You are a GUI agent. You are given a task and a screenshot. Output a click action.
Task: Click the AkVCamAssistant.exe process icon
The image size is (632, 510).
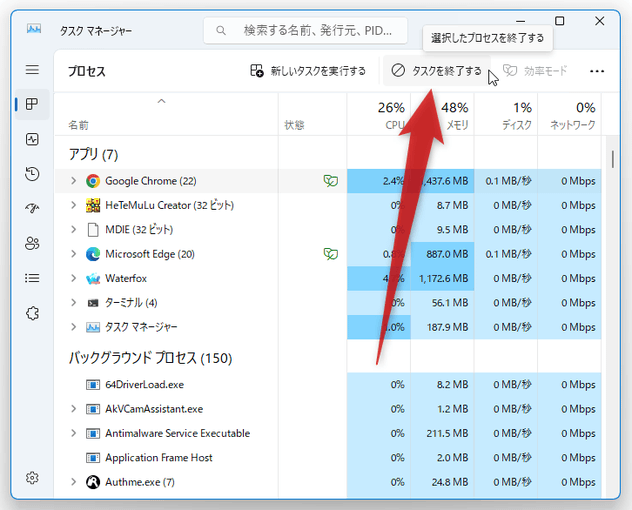(93, 409)
